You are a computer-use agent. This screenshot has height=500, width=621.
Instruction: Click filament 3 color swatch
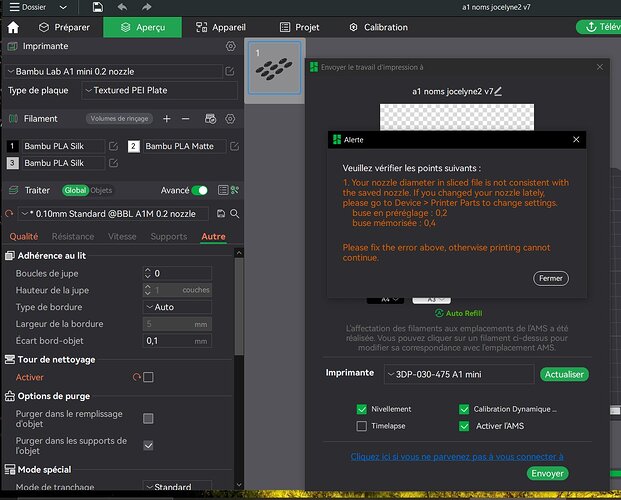[12, 163]
